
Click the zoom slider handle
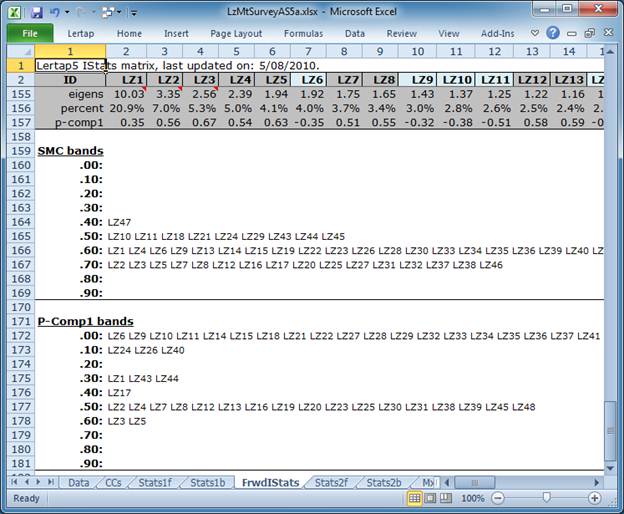pos(547,498)
